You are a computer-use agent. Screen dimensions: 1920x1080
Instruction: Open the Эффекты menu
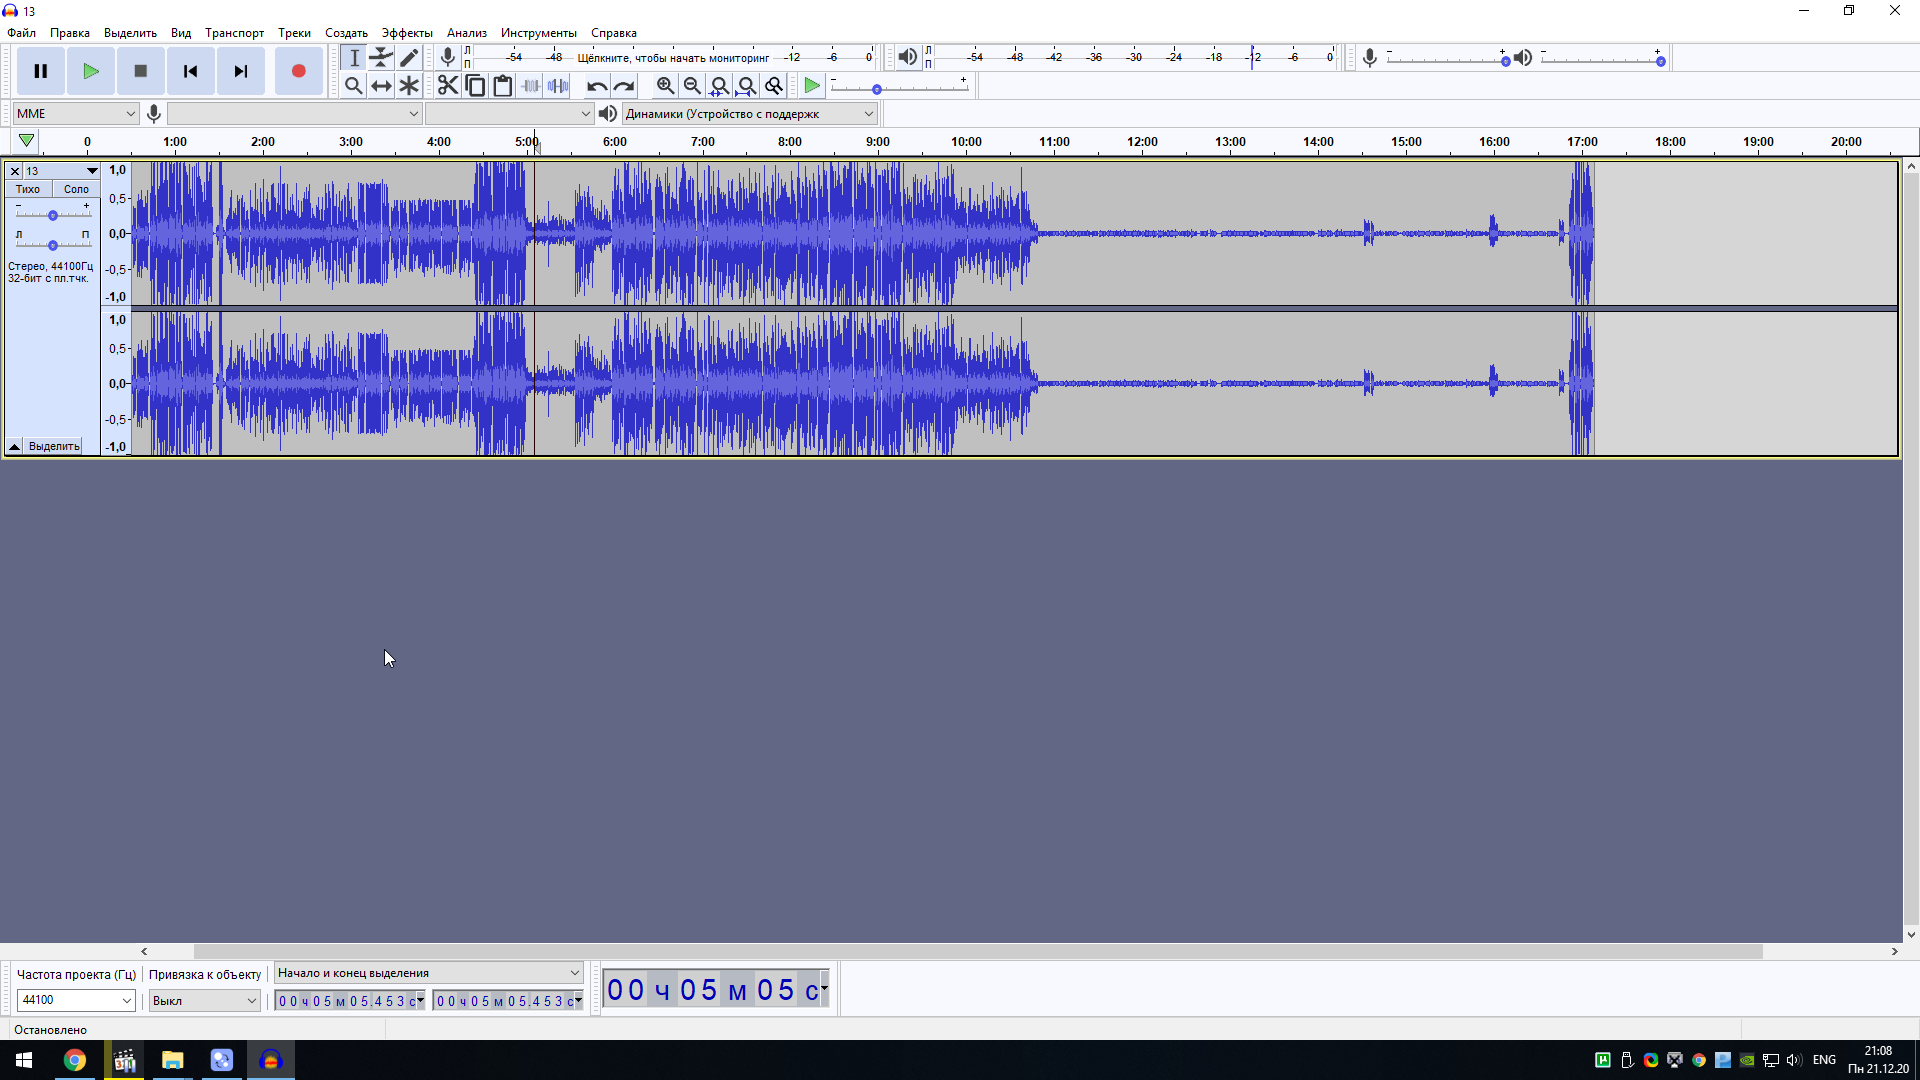pos(407,33)
